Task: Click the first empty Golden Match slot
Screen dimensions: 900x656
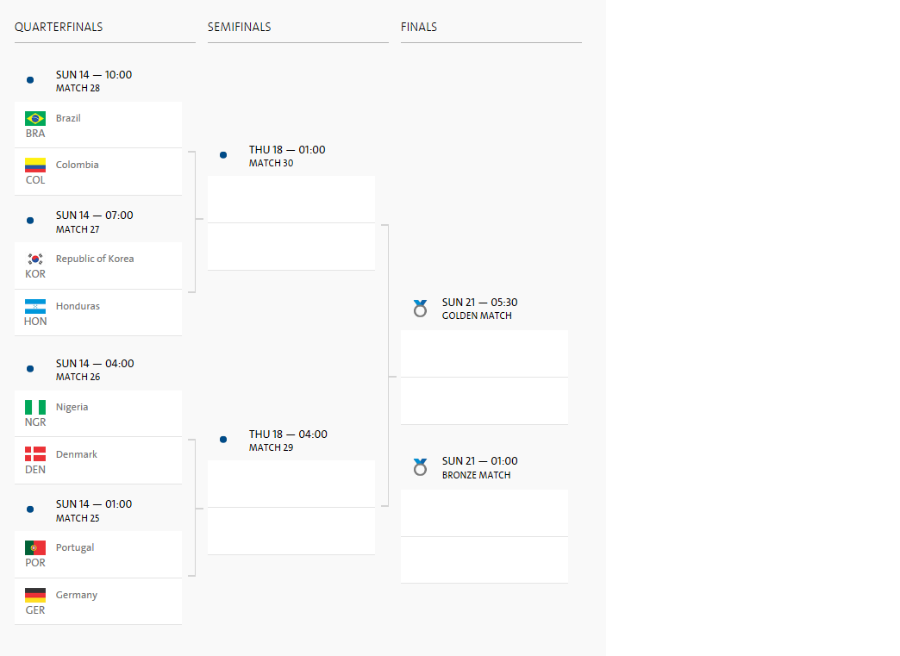Action: [x=484, y=354]
